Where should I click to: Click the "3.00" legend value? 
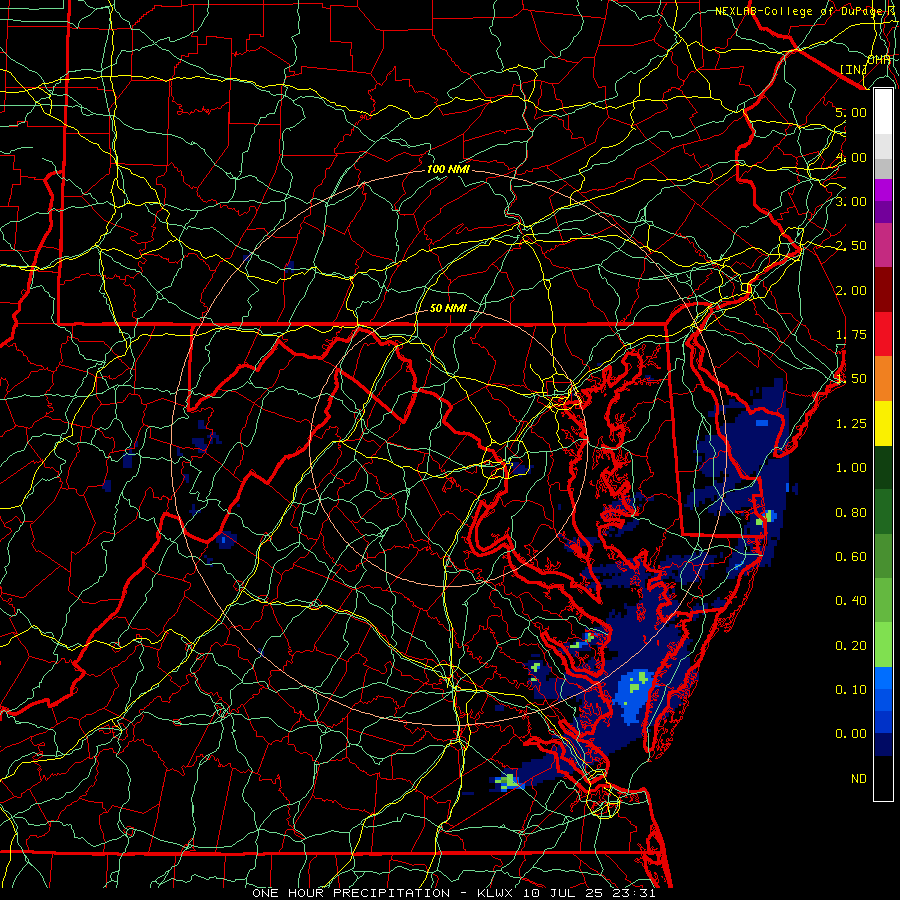coord(851,201)
